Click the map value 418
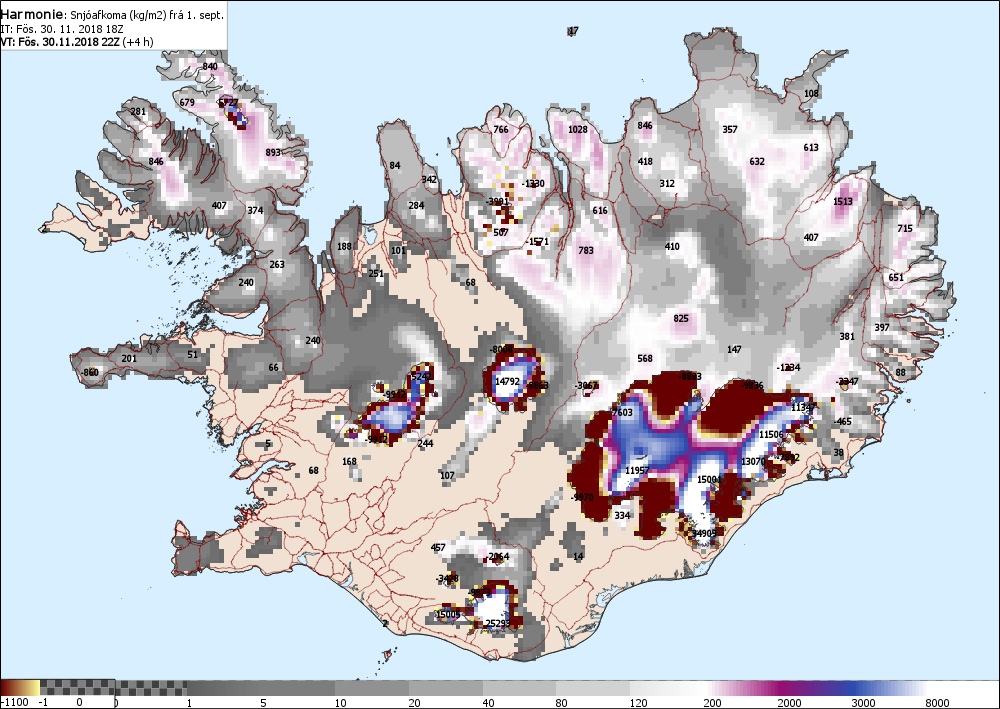 [645, 161]
